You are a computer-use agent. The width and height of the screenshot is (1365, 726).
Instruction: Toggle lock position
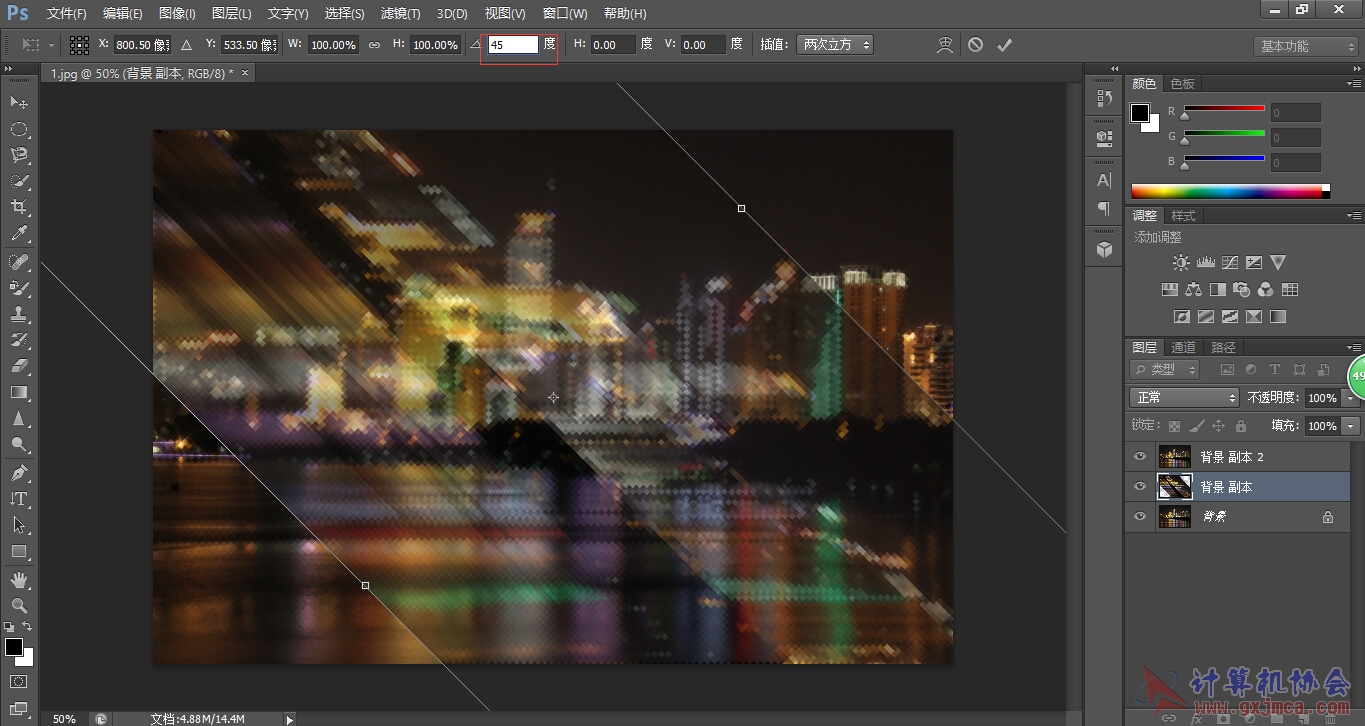[1218, 426]
